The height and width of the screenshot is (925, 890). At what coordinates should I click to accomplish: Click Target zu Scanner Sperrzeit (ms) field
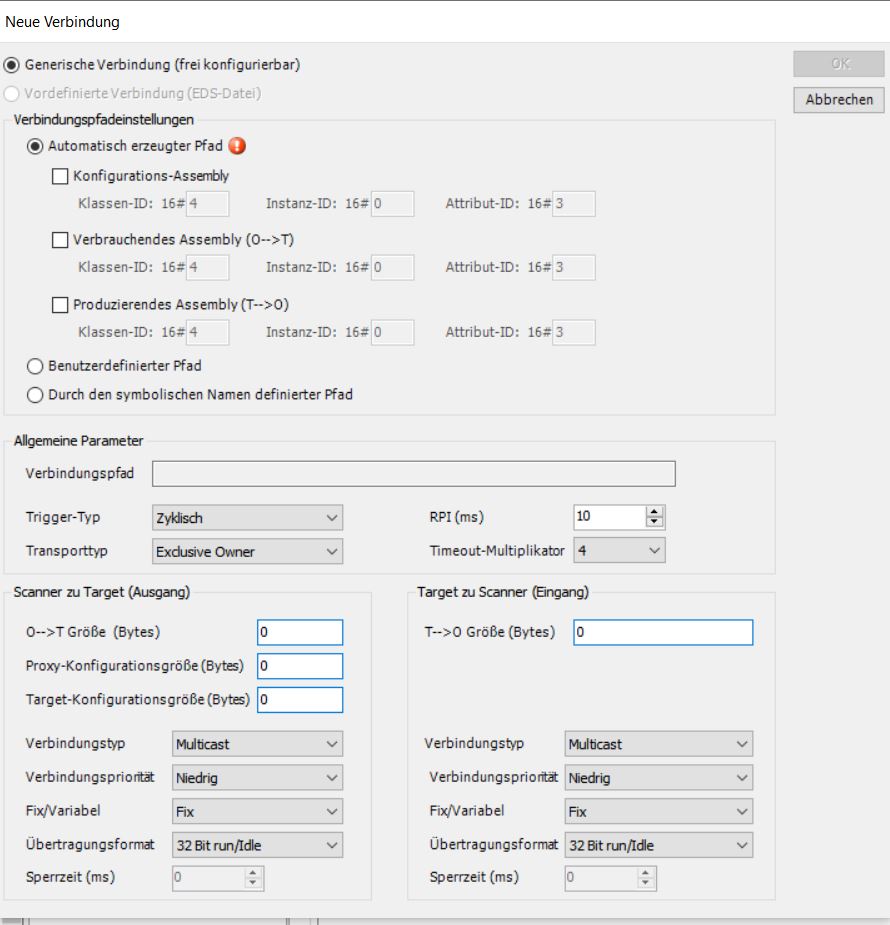pyautogui.click(x=601, y=878)
